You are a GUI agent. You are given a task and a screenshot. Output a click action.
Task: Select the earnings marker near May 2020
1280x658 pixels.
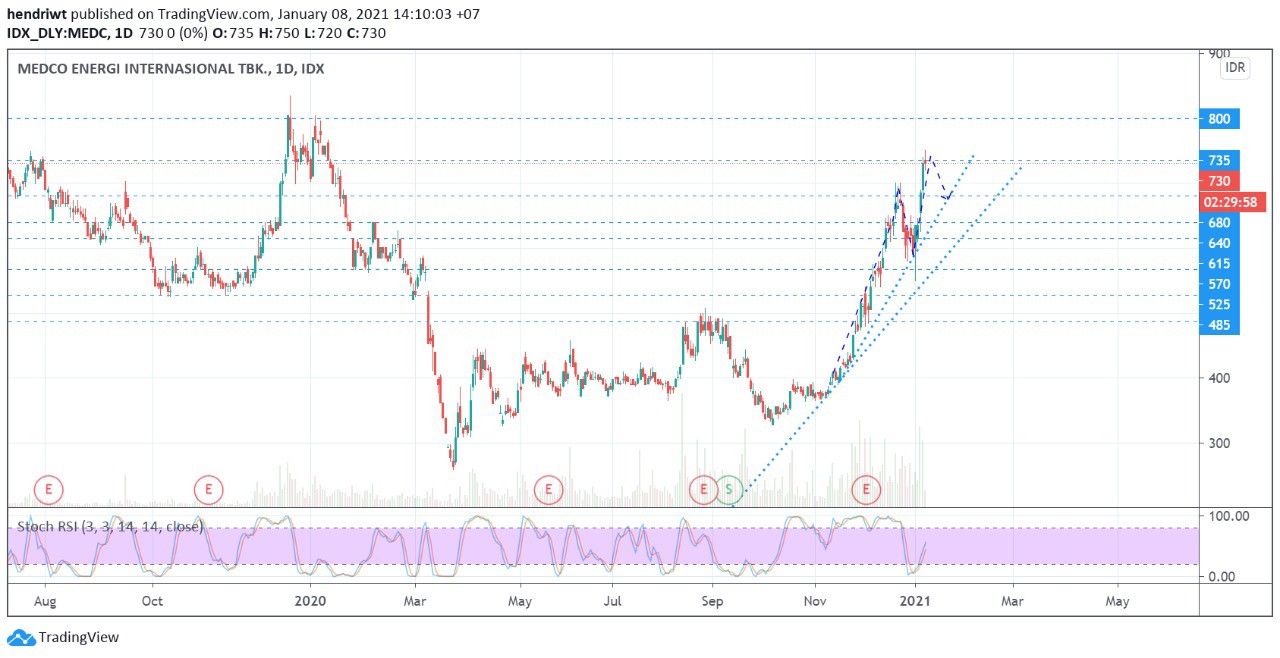548,490
